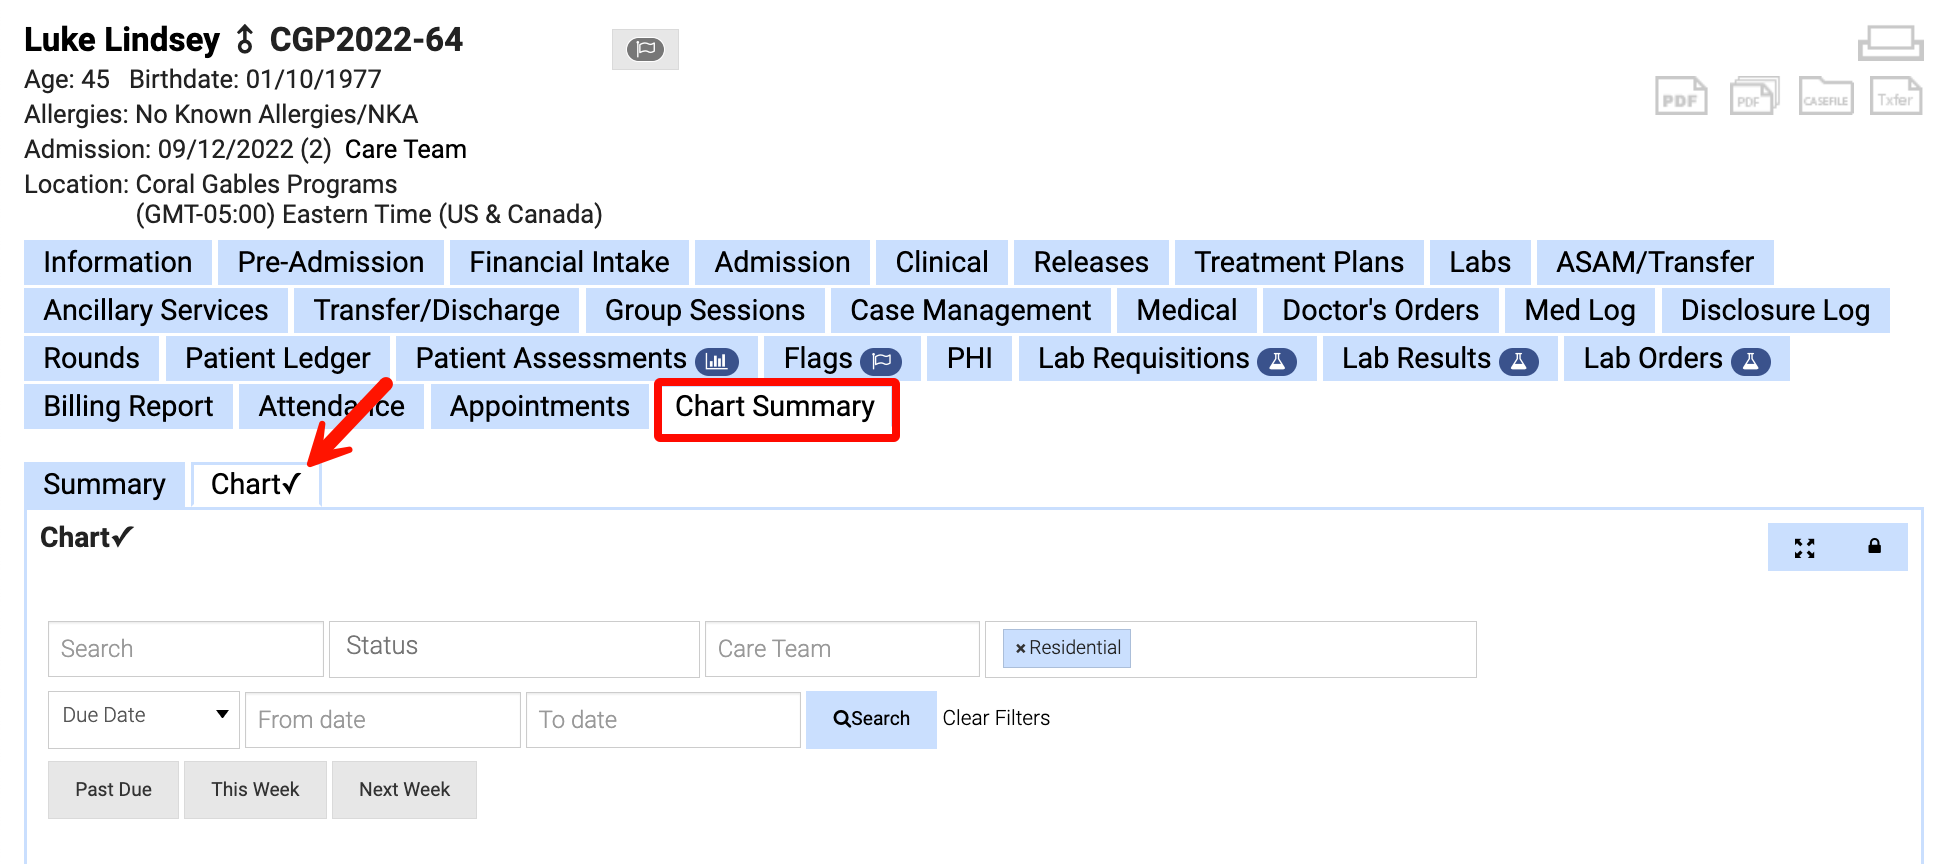Expand the Chart panel to fullscreen
Image resolution: width=1940 pixels, height=864 pixels.
click(x=1804, y=548)
